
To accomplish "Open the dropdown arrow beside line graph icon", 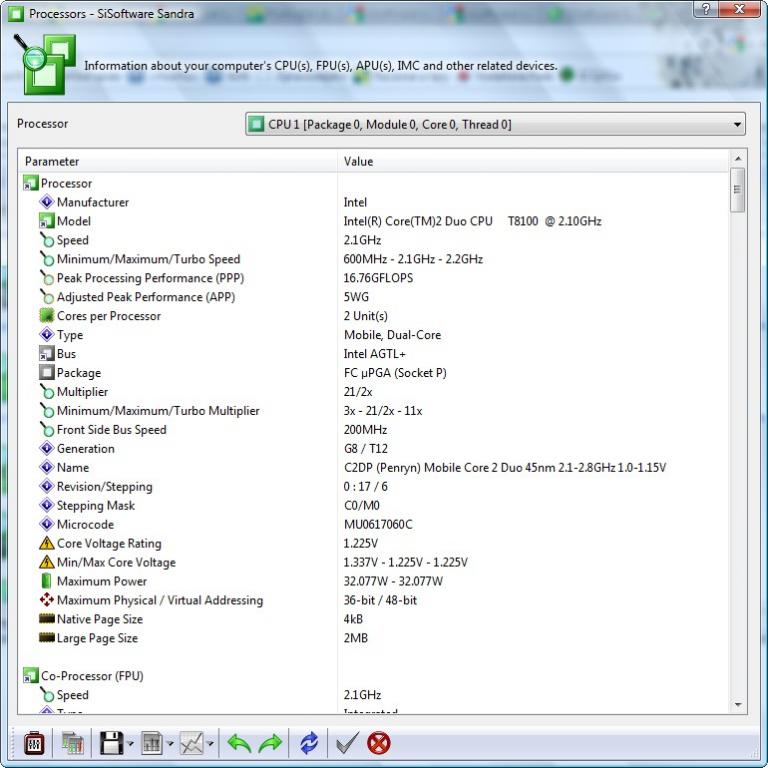I will (211, 744).
